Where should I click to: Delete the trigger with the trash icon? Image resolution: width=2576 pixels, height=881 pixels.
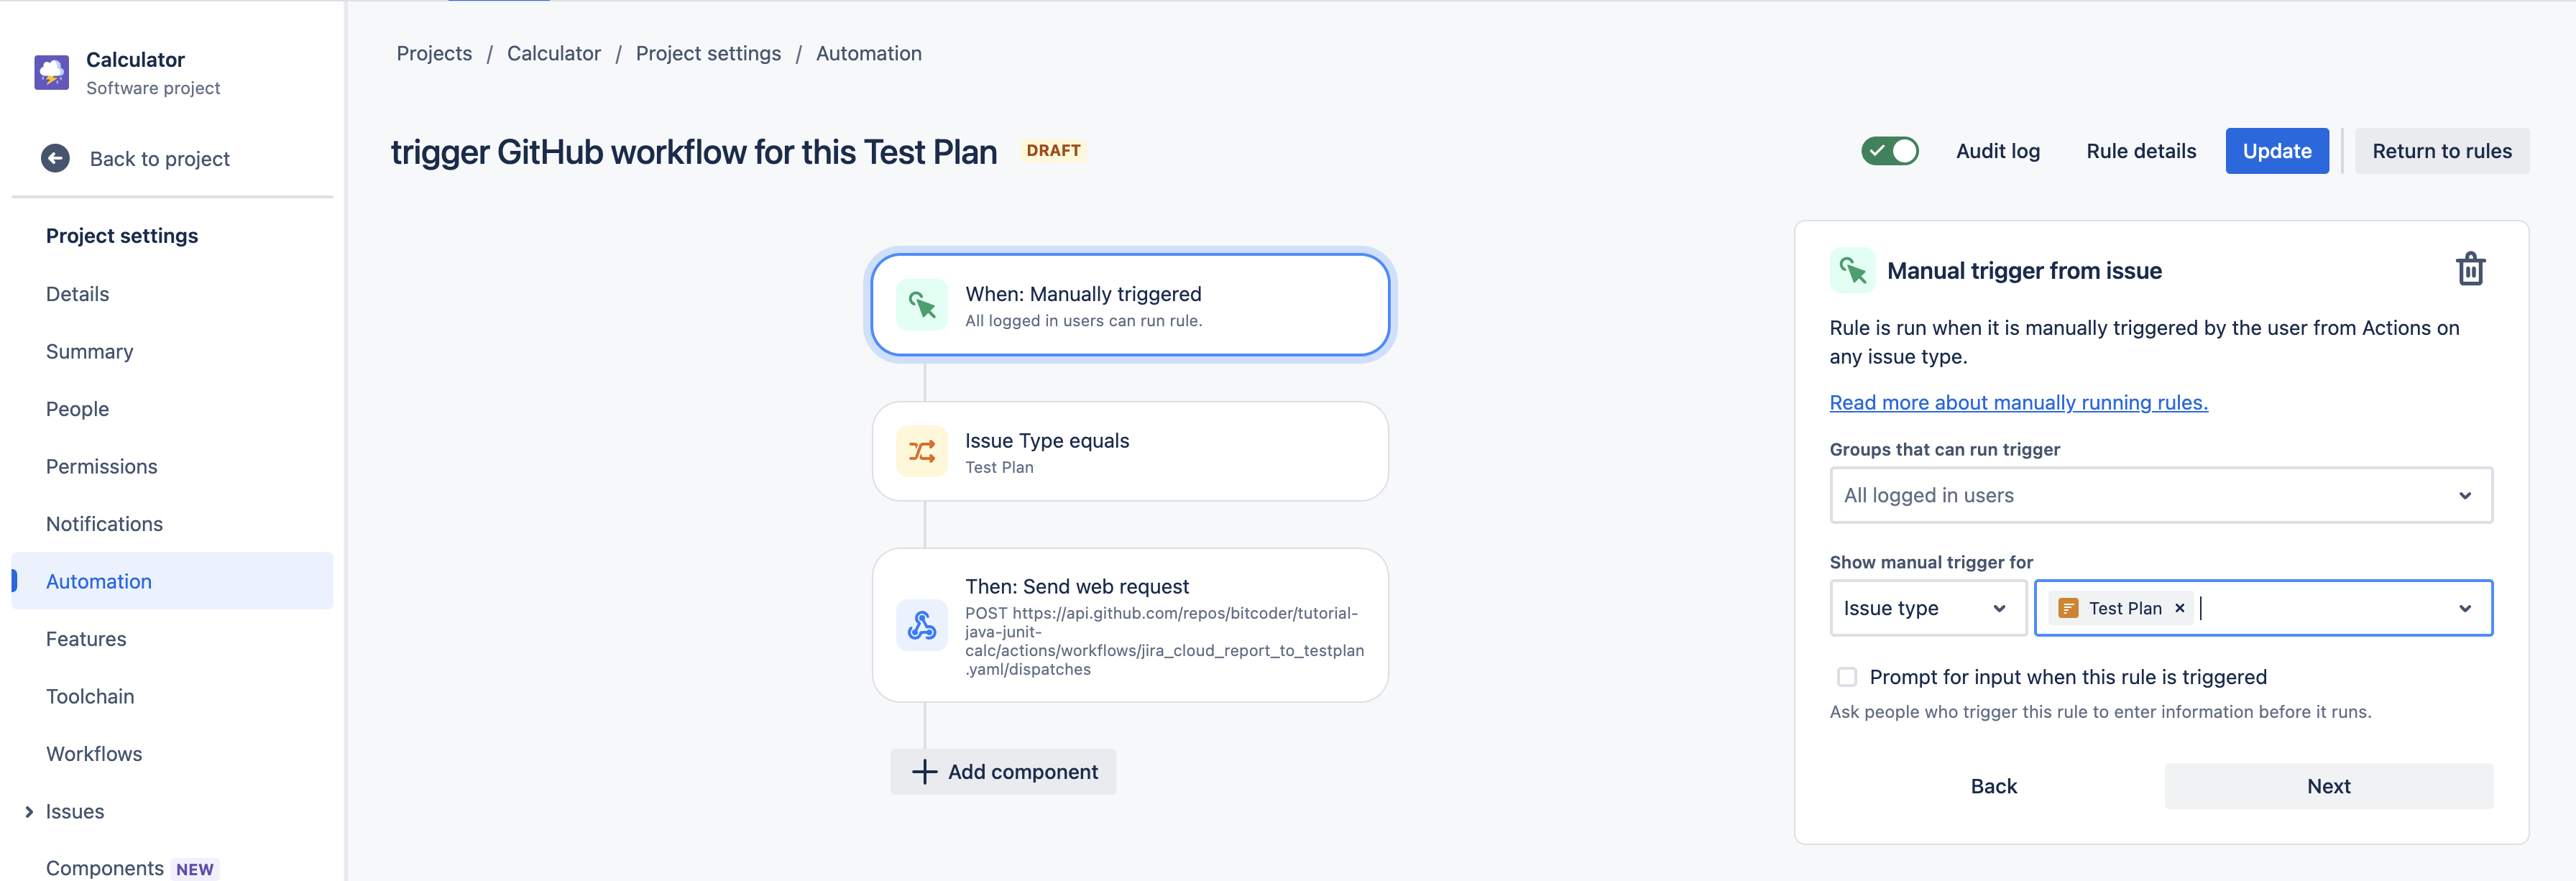pyautogui.click(x=2470, y=269)
